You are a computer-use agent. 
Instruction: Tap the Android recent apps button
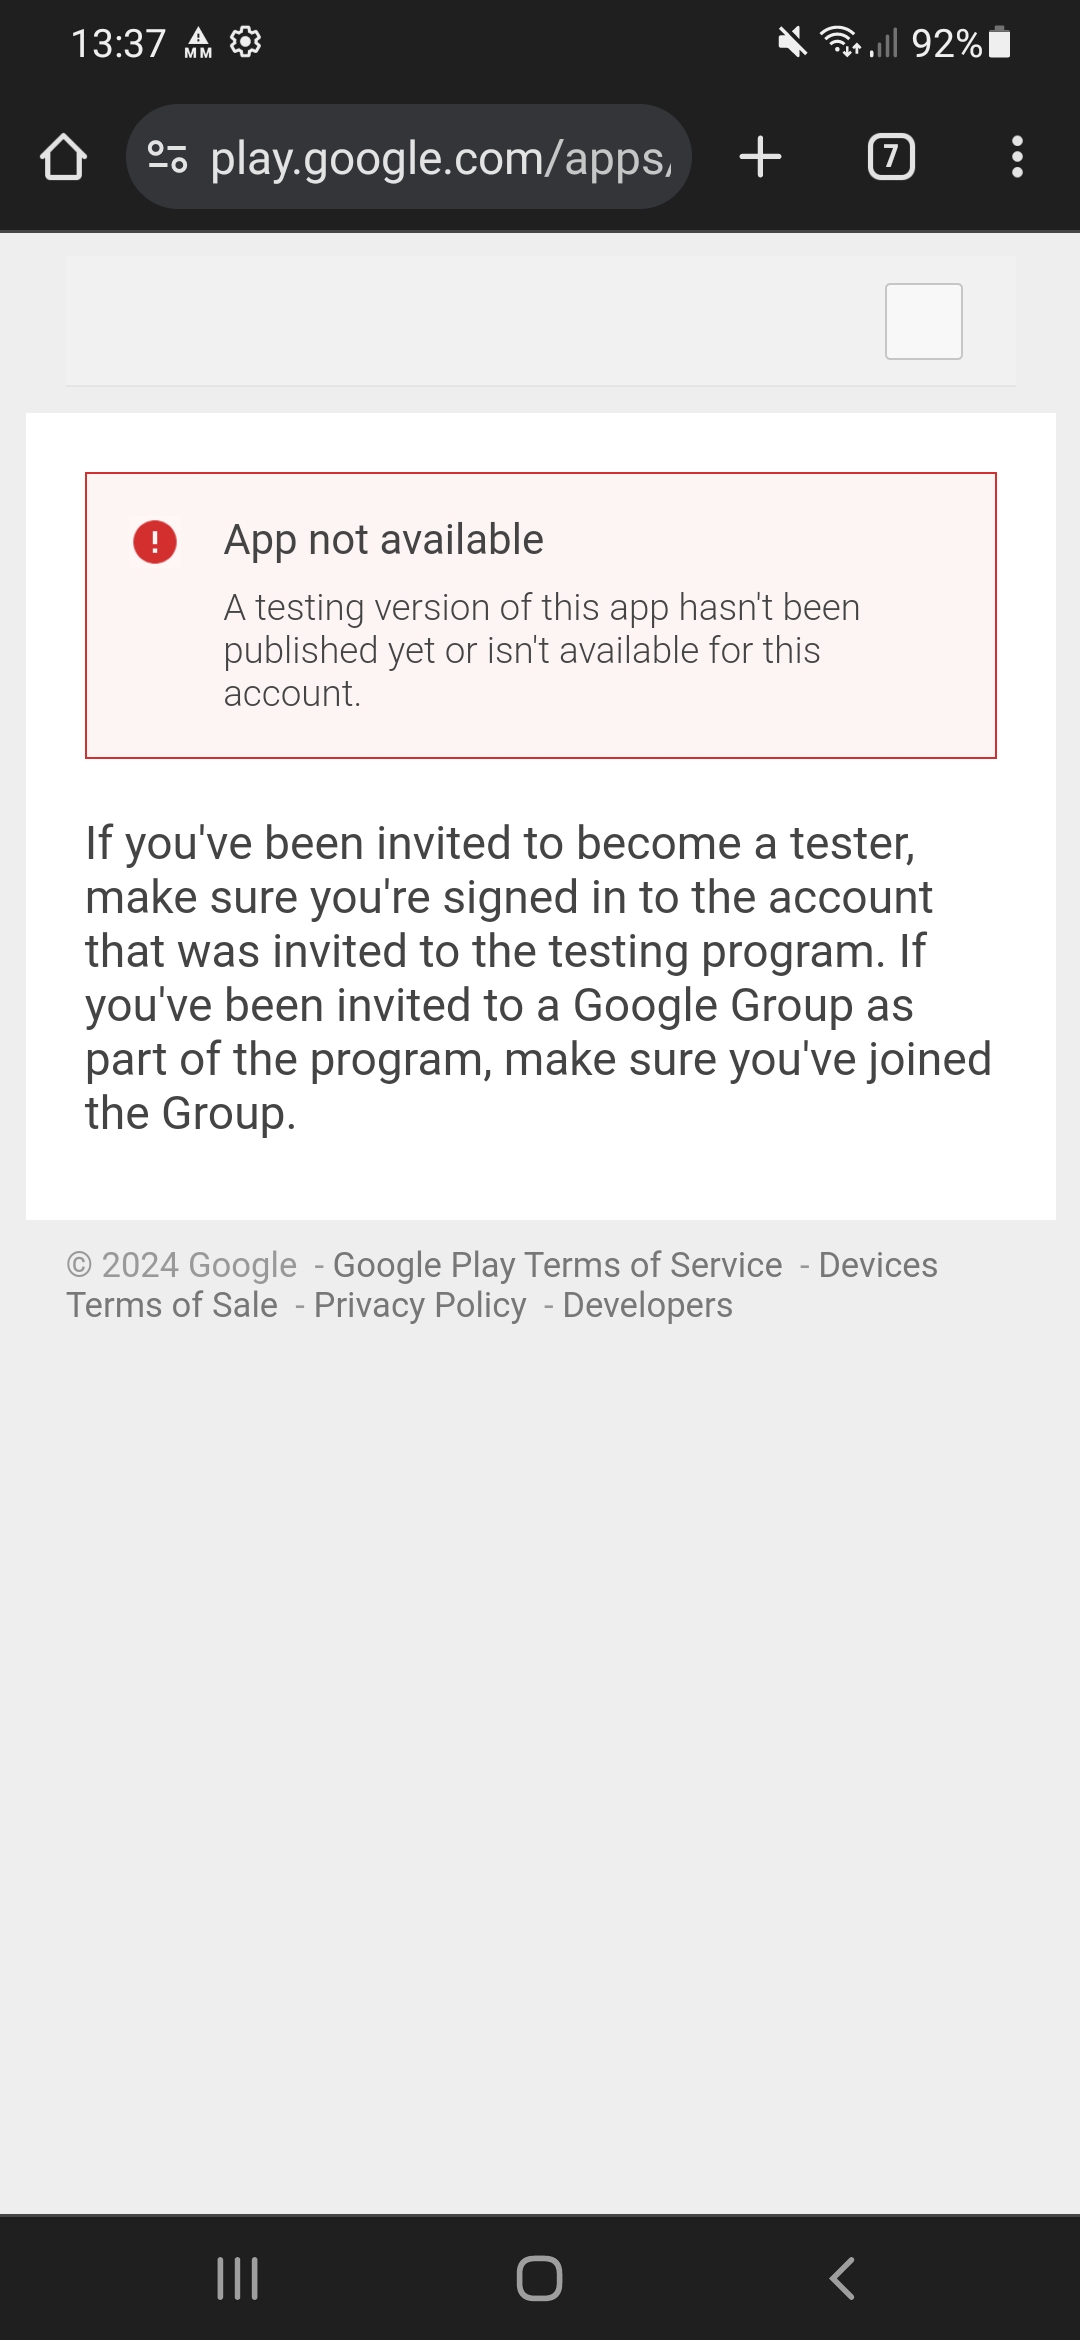[x=238, y=2278]
